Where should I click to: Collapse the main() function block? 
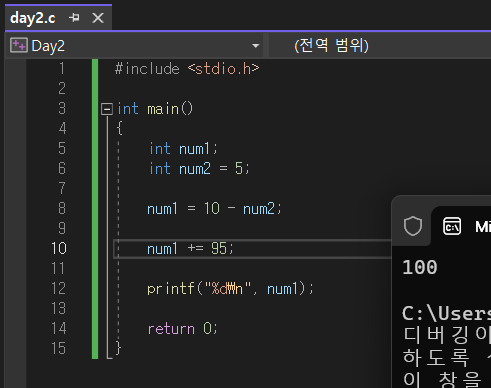(x=107, y=109)
